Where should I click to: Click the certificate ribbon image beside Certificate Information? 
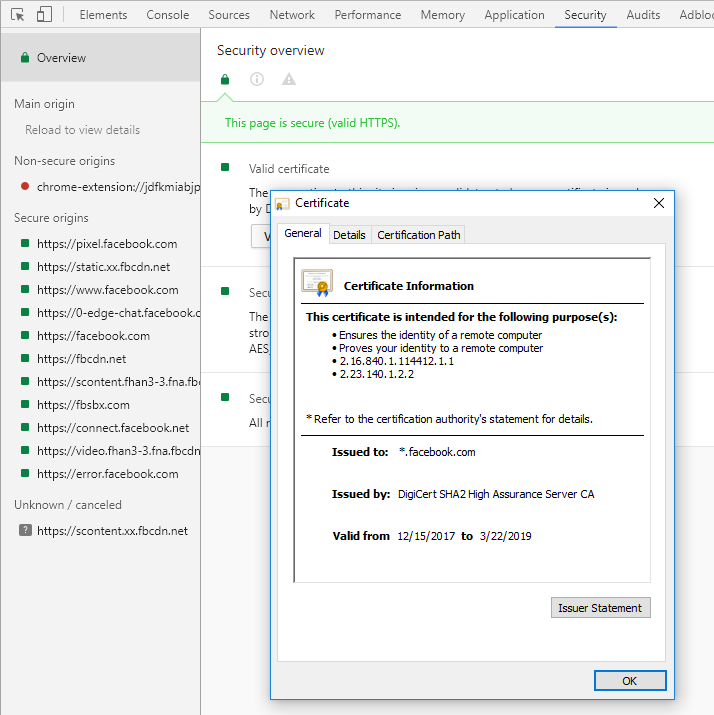[317, 284]
